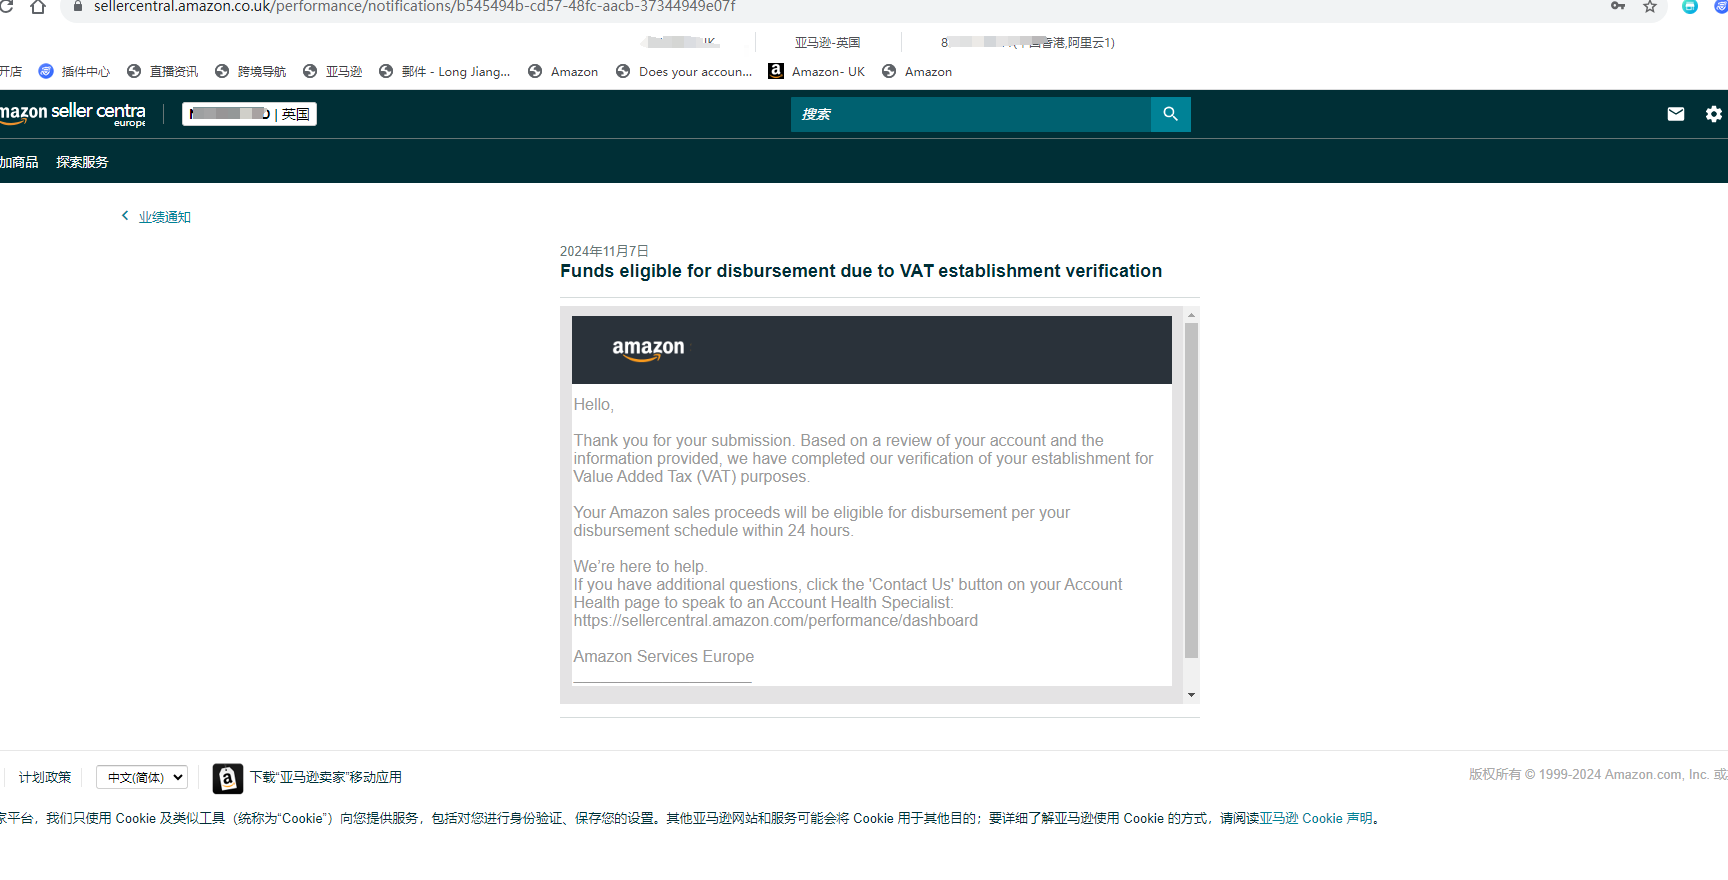Open the 亚马逊 Cookie 声明 link
Viewport: 1728px width, 880px height.
coord(1315,818)
